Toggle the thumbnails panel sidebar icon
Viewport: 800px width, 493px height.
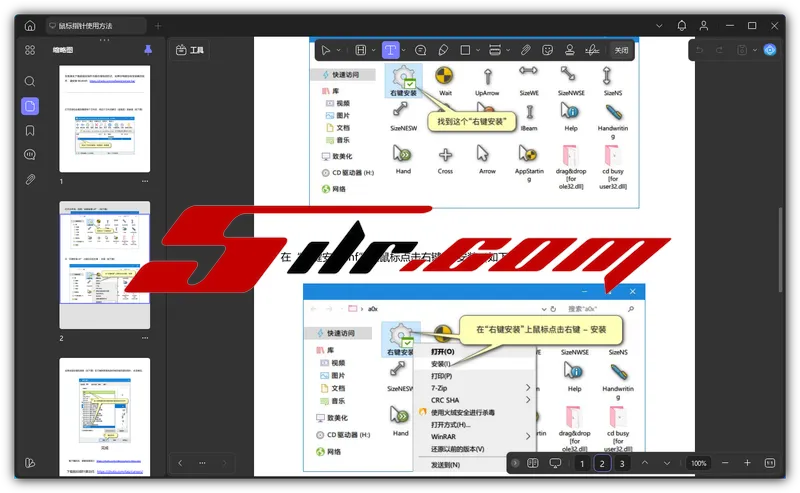tap(30, 106)
